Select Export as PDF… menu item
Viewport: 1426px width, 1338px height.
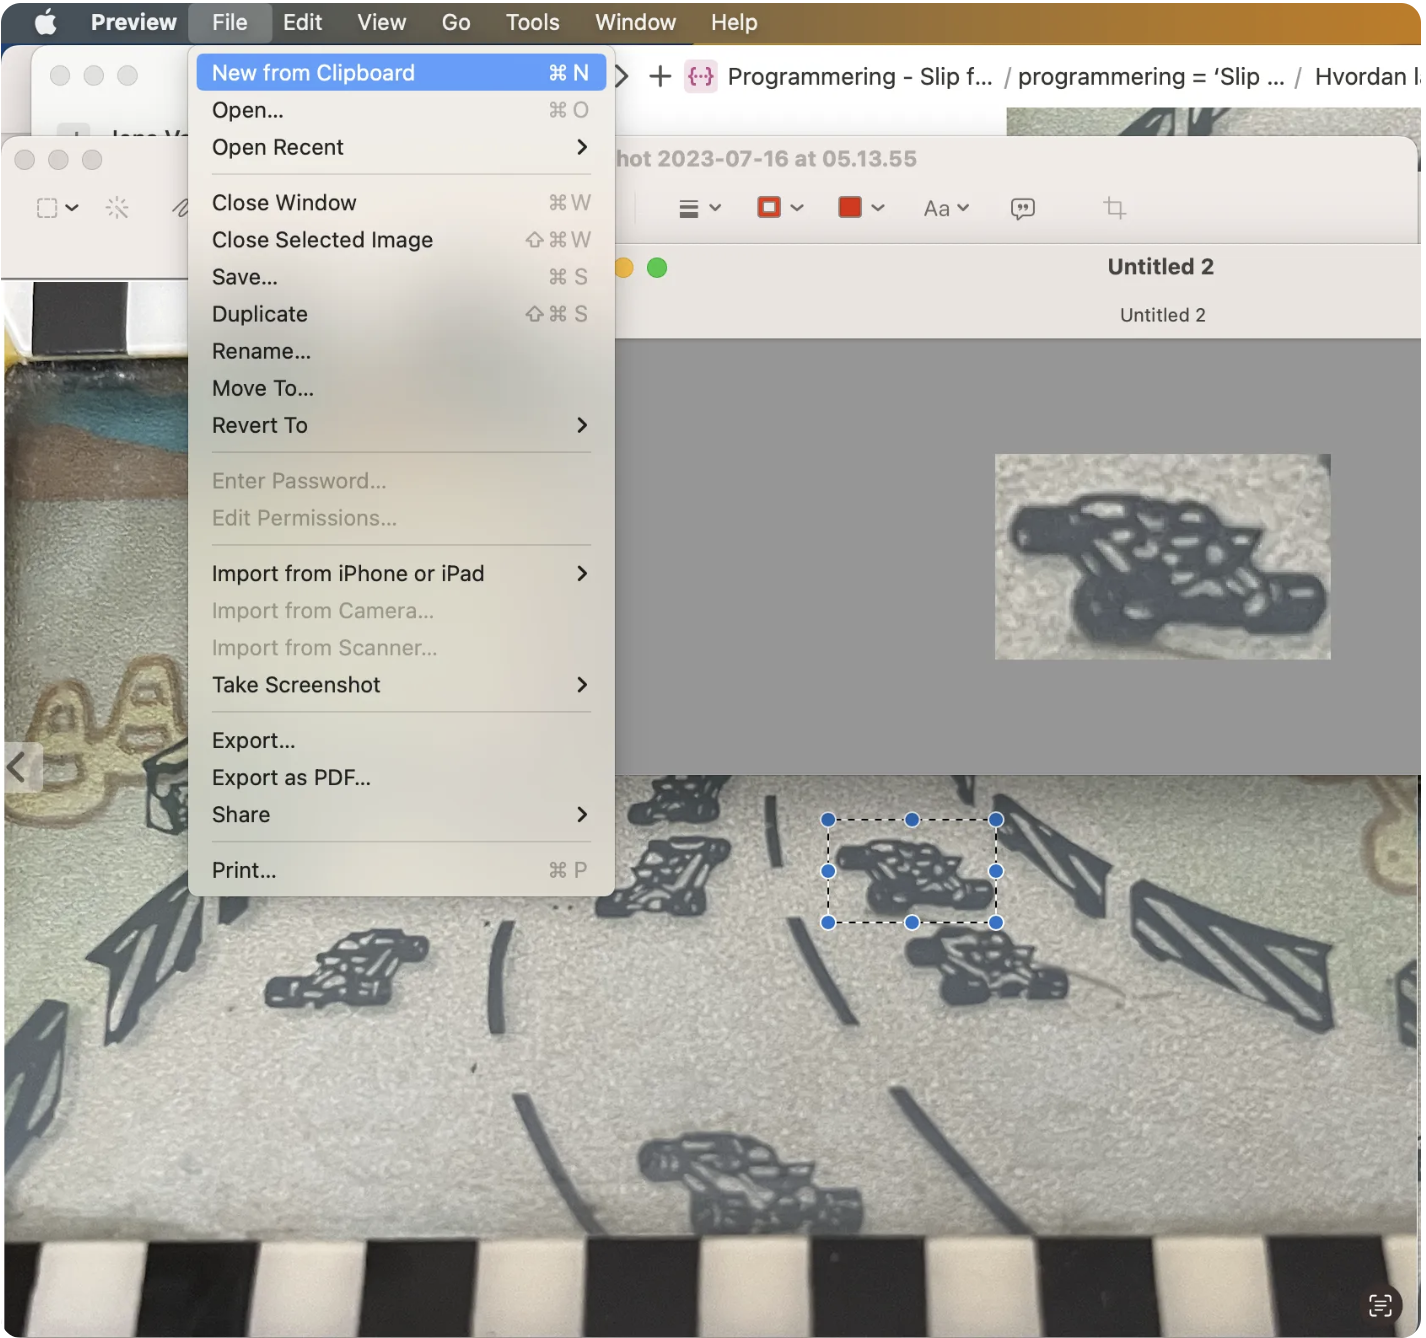click(x=291, y=778)
